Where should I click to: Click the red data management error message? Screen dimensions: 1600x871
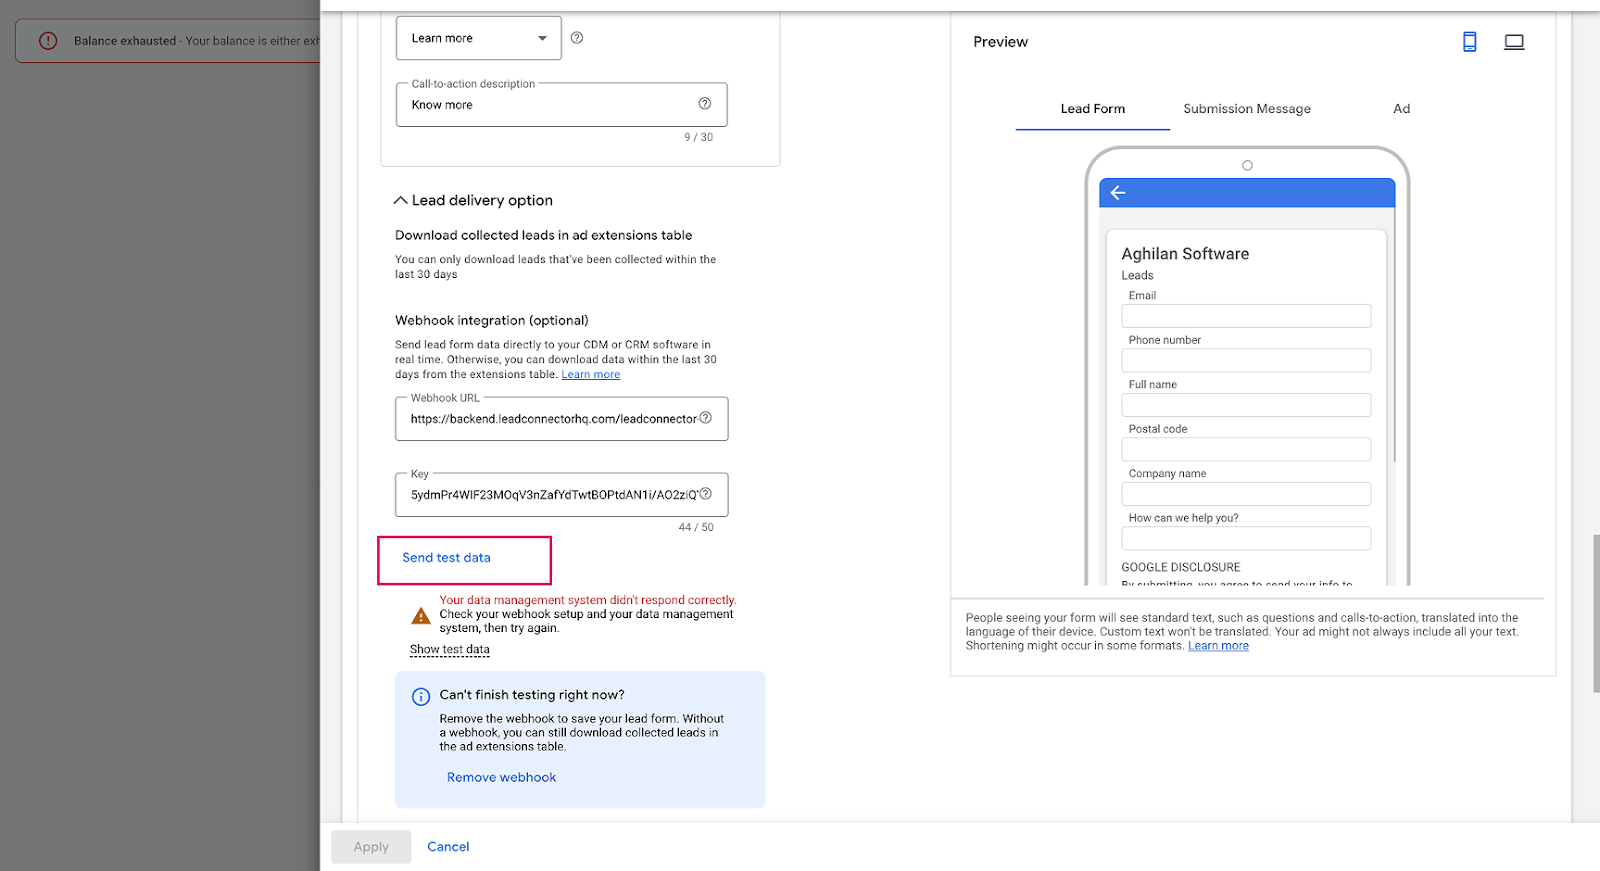pyautogui.click(x=588, y=600)
